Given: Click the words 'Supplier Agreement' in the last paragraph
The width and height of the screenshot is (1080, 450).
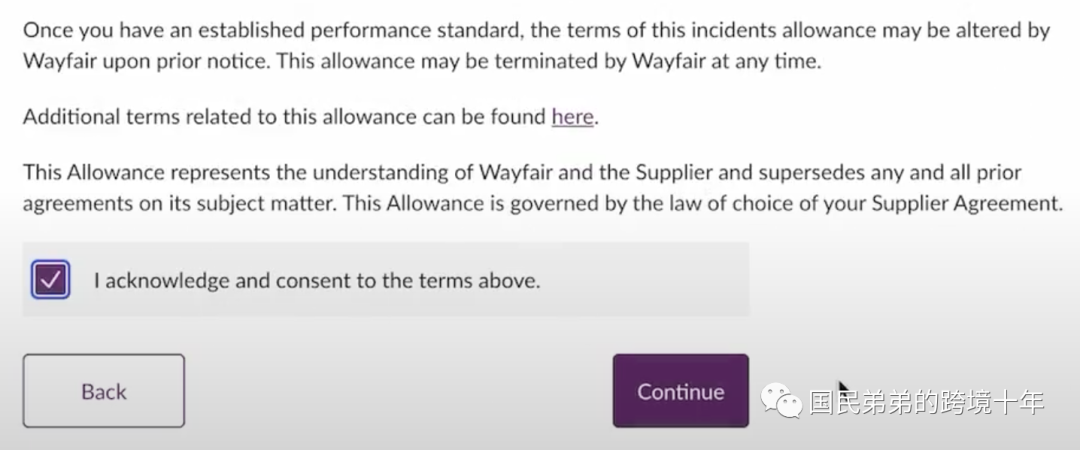Looking at the screenshot, I should 967,204.
